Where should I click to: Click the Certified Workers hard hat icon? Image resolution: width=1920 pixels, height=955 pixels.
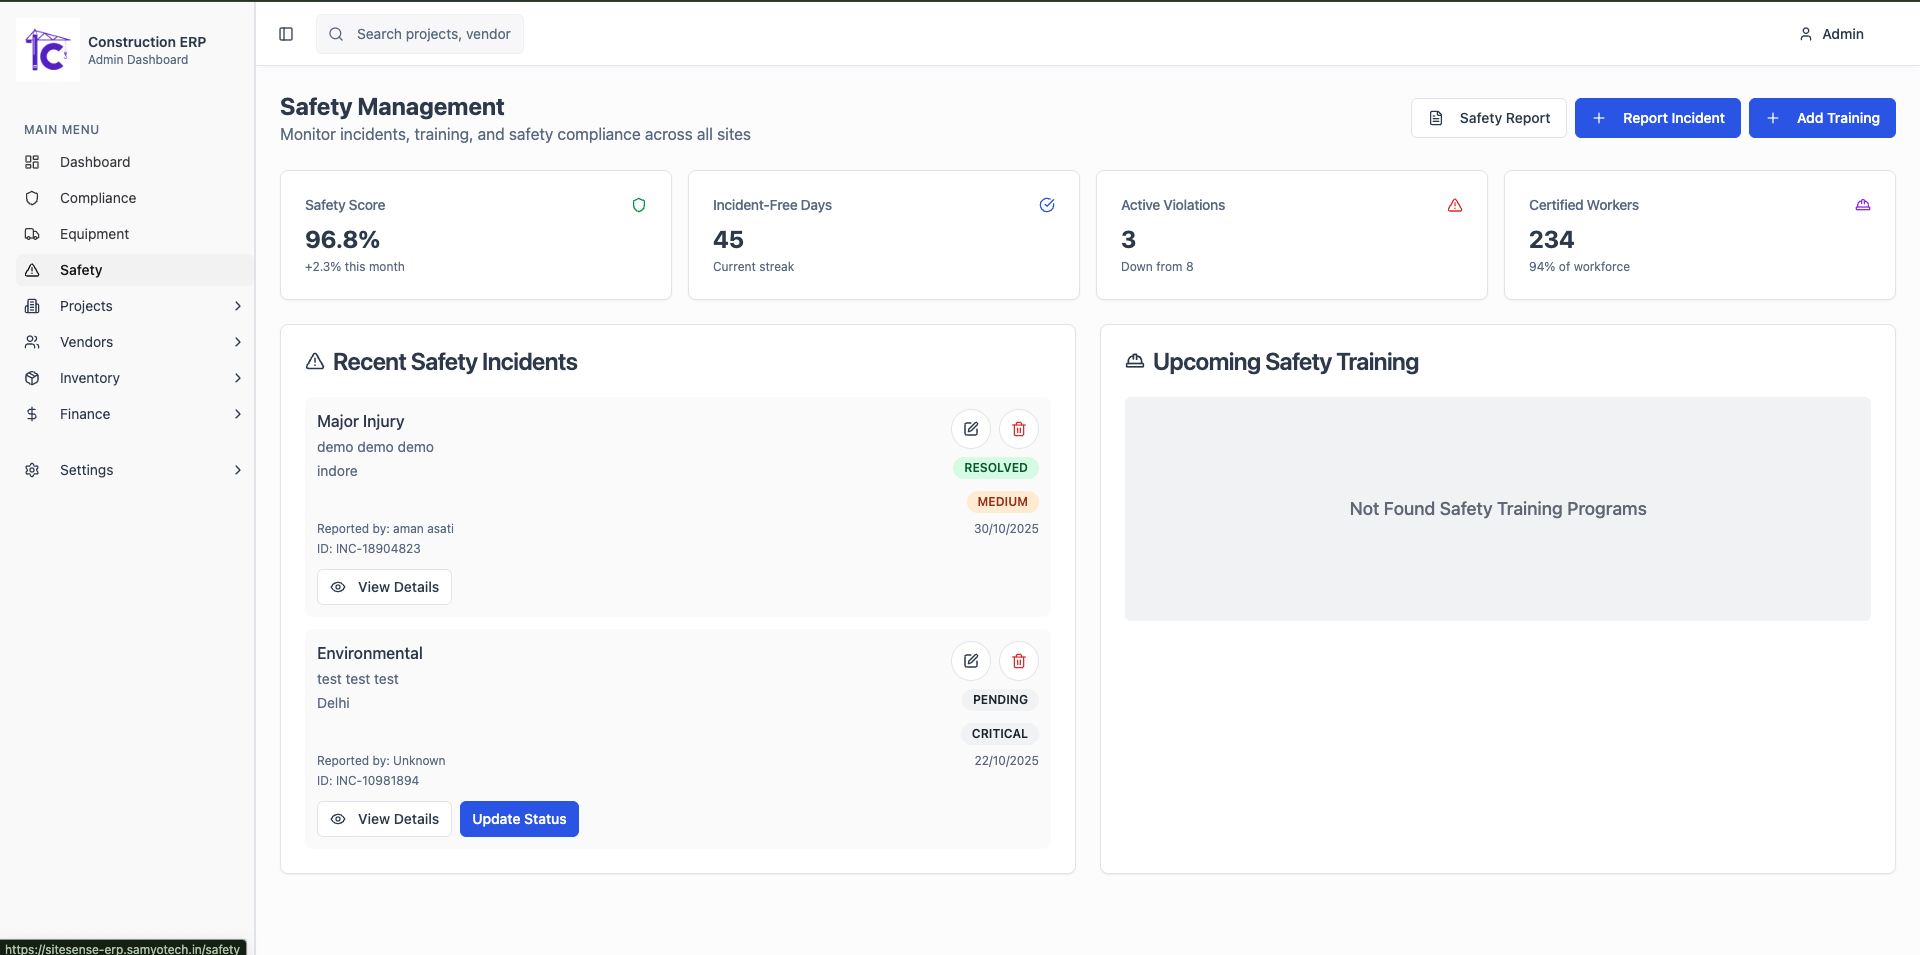1863,205
